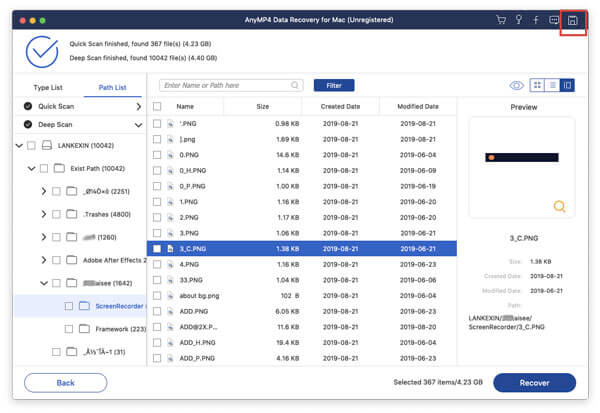Switch to content preview view
The image size is (600, 413).
coord(567,85)
